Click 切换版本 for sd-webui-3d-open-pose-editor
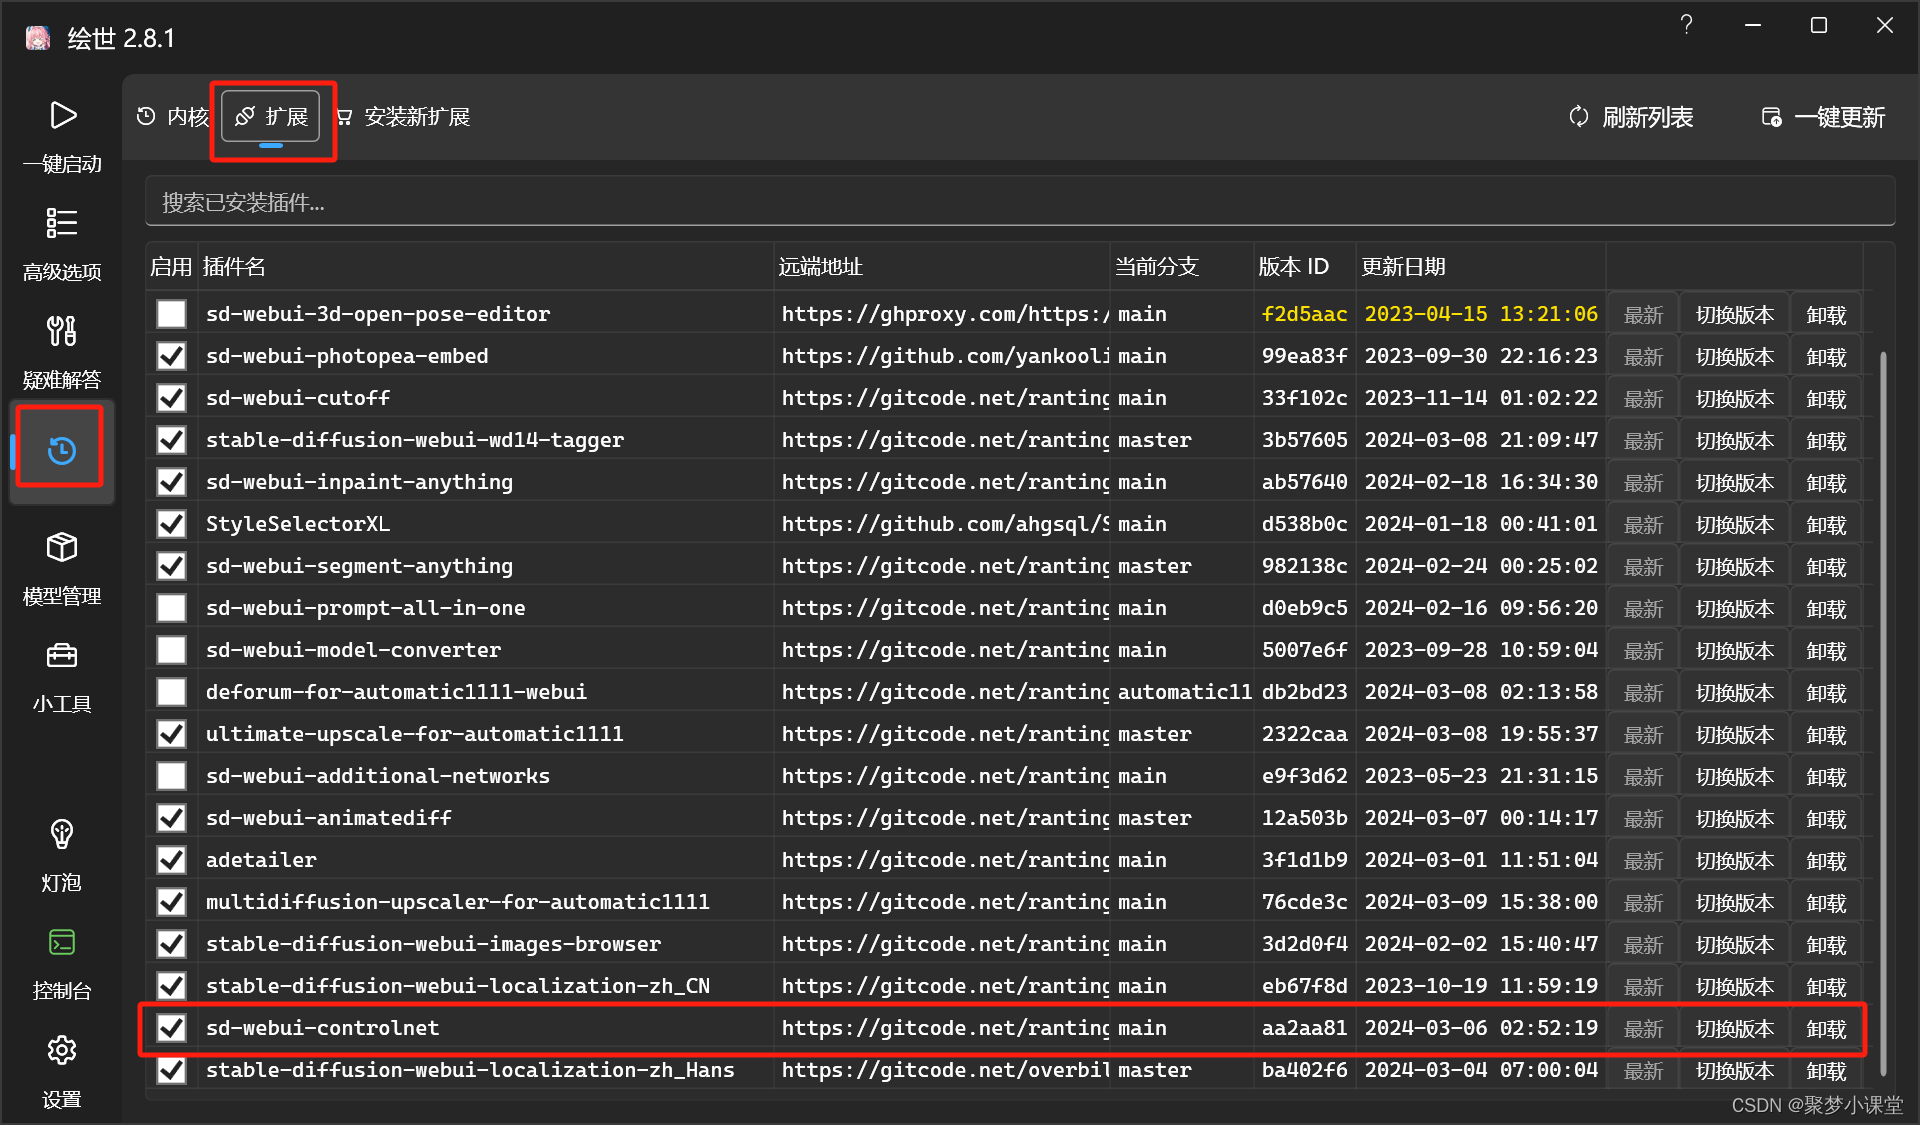The image size is (1920, 1125). [1735, 315]
